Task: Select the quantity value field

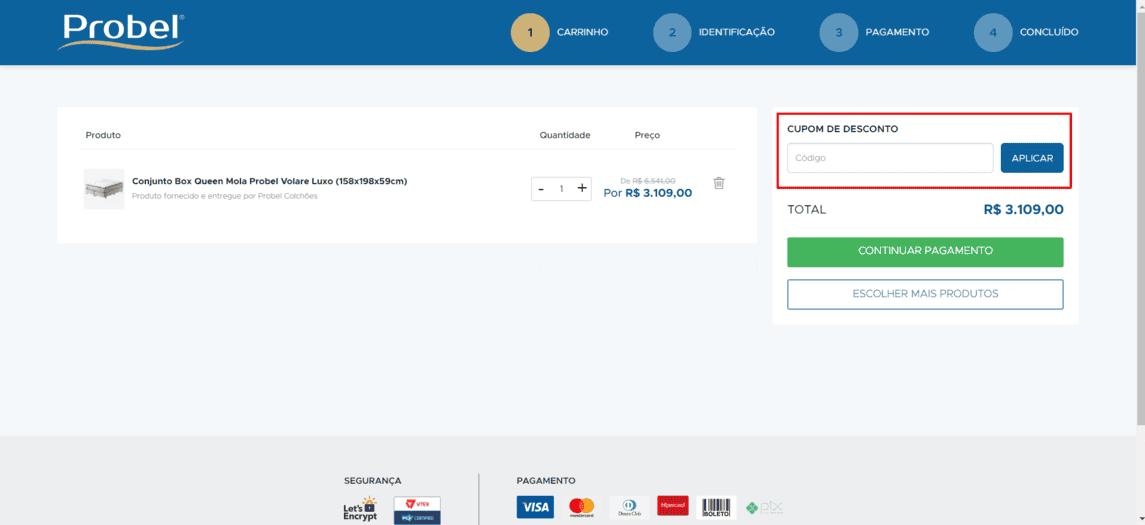Action: [562, 188]
